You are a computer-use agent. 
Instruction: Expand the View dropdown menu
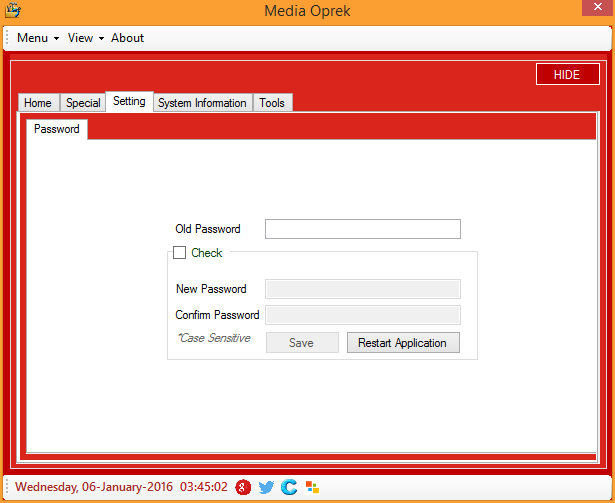point(86,38)
